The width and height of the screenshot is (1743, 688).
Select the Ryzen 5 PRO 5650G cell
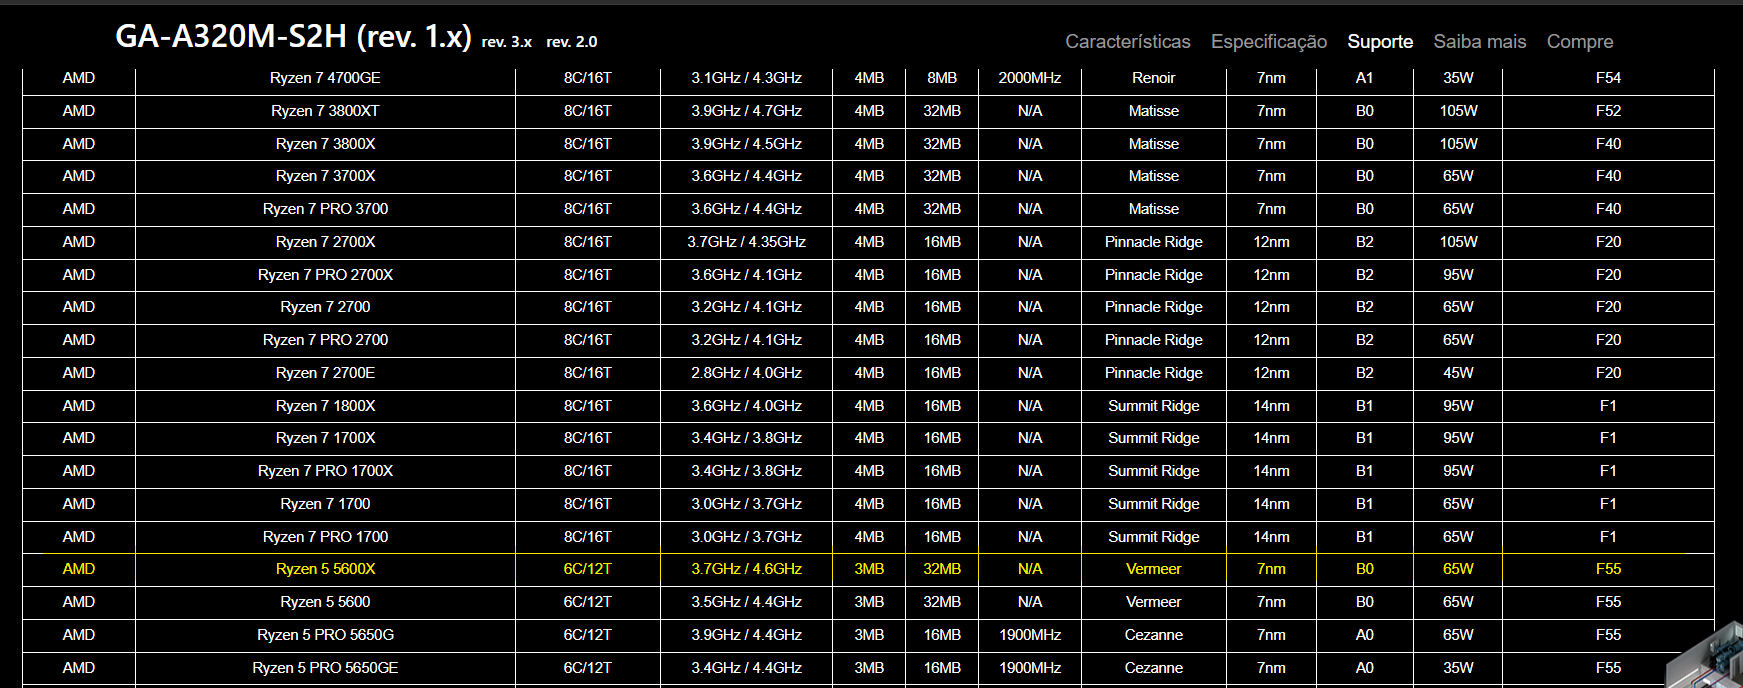325,635
